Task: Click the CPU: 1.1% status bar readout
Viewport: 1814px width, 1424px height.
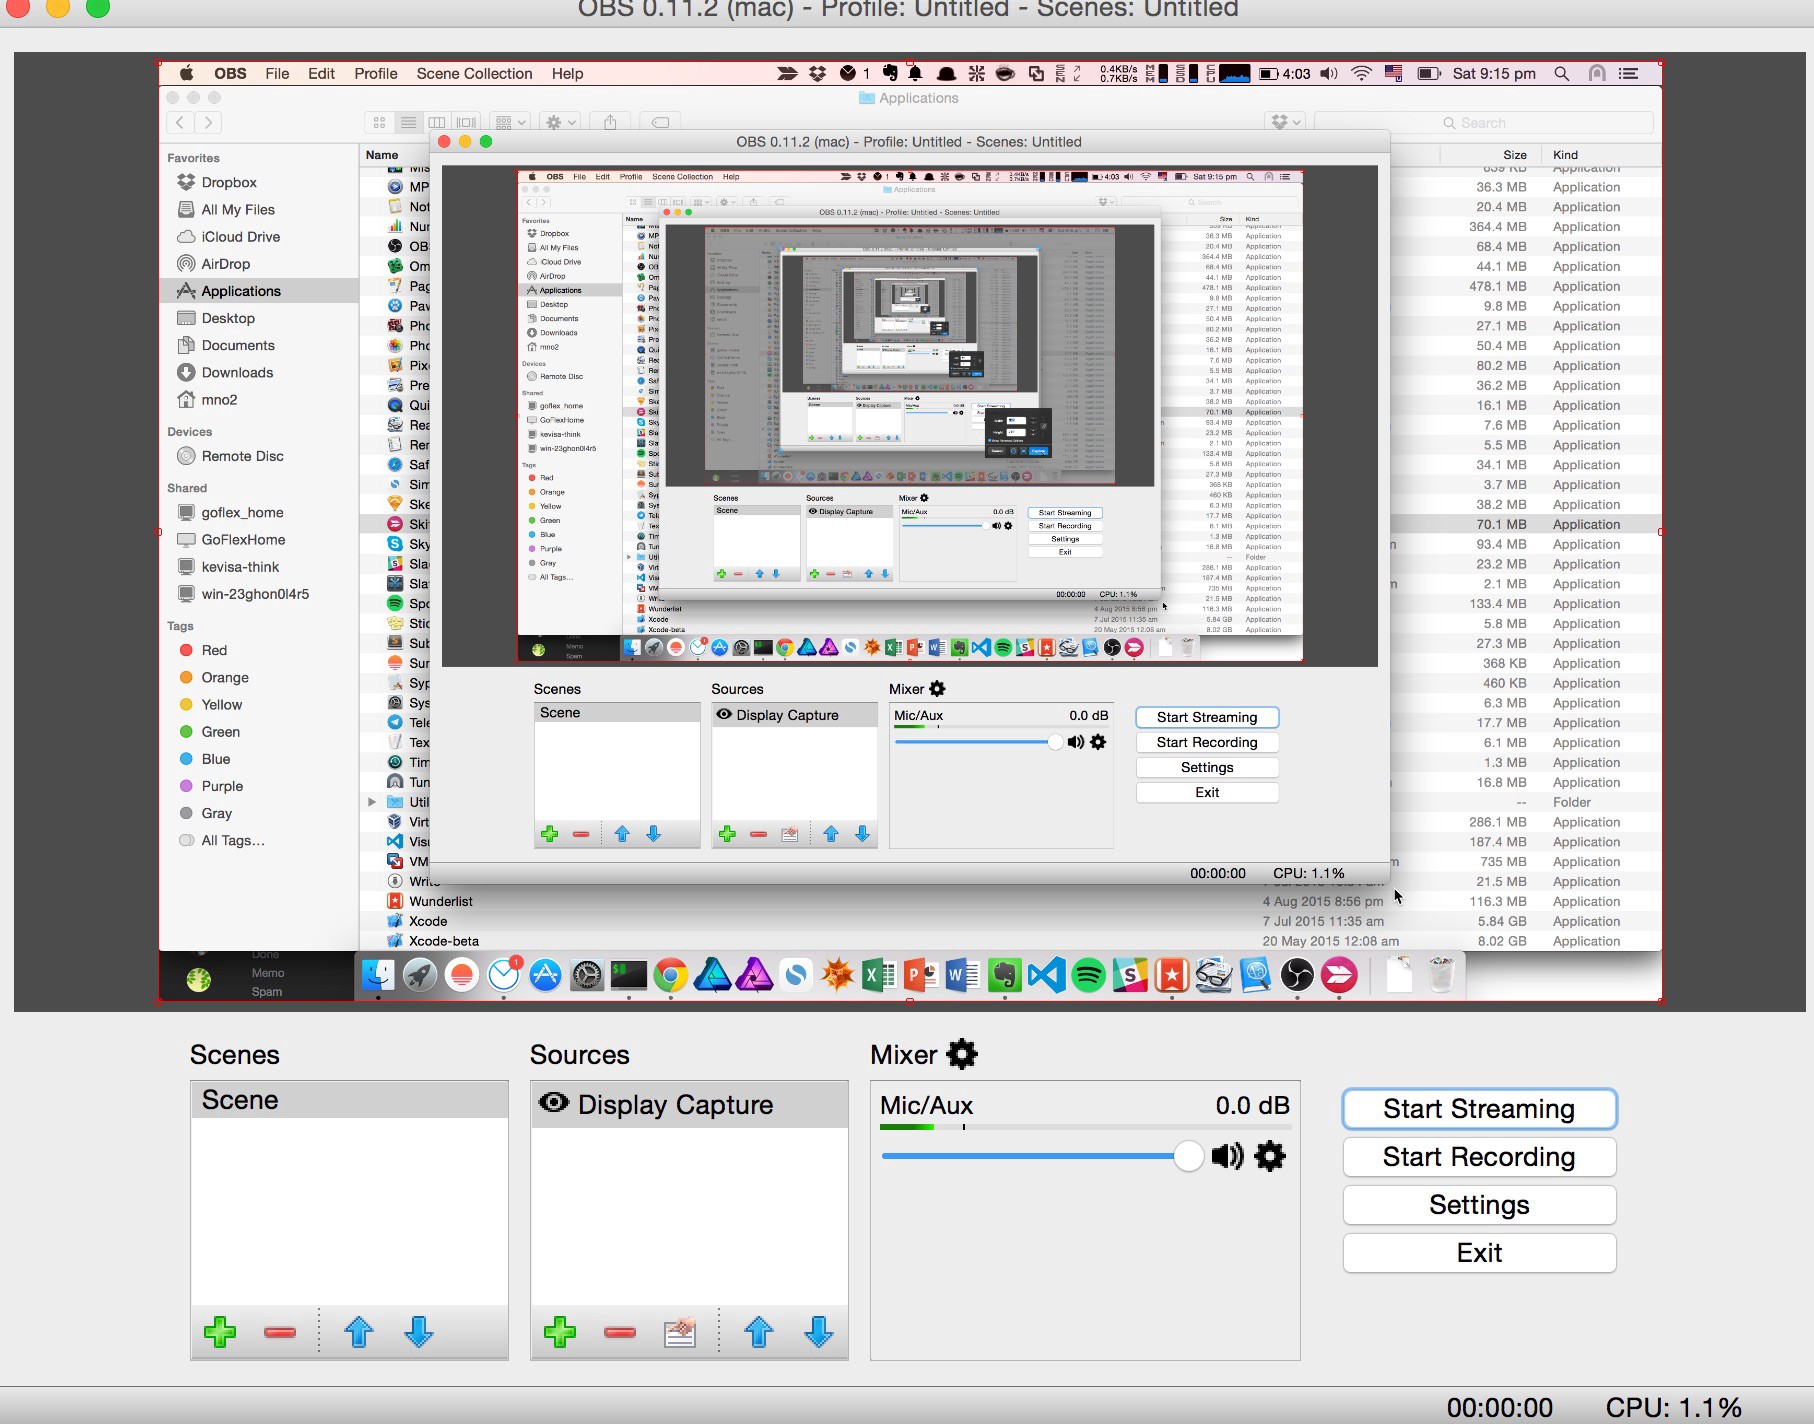Action: tap(1673, 1408)
